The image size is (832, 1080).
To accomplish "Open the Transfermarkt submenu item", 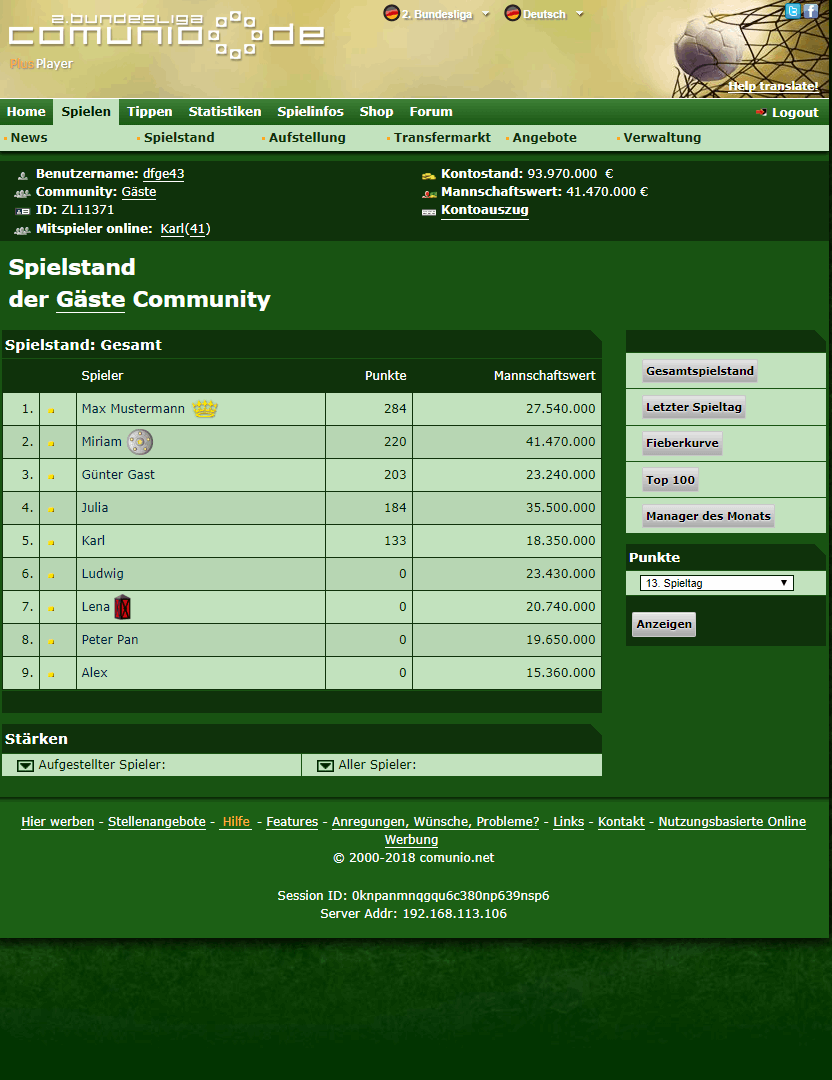I will click(x=442, y=138).
